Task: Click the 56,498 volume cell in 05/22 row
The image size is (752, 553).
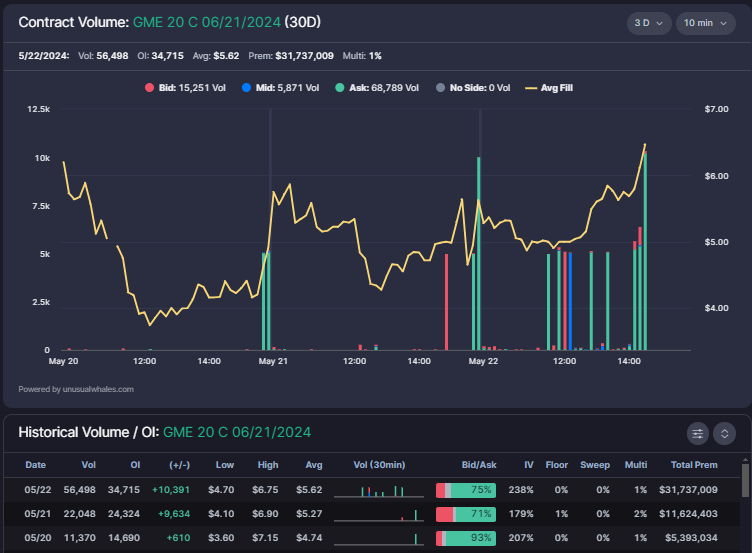Action: click(x=80, y=490)
